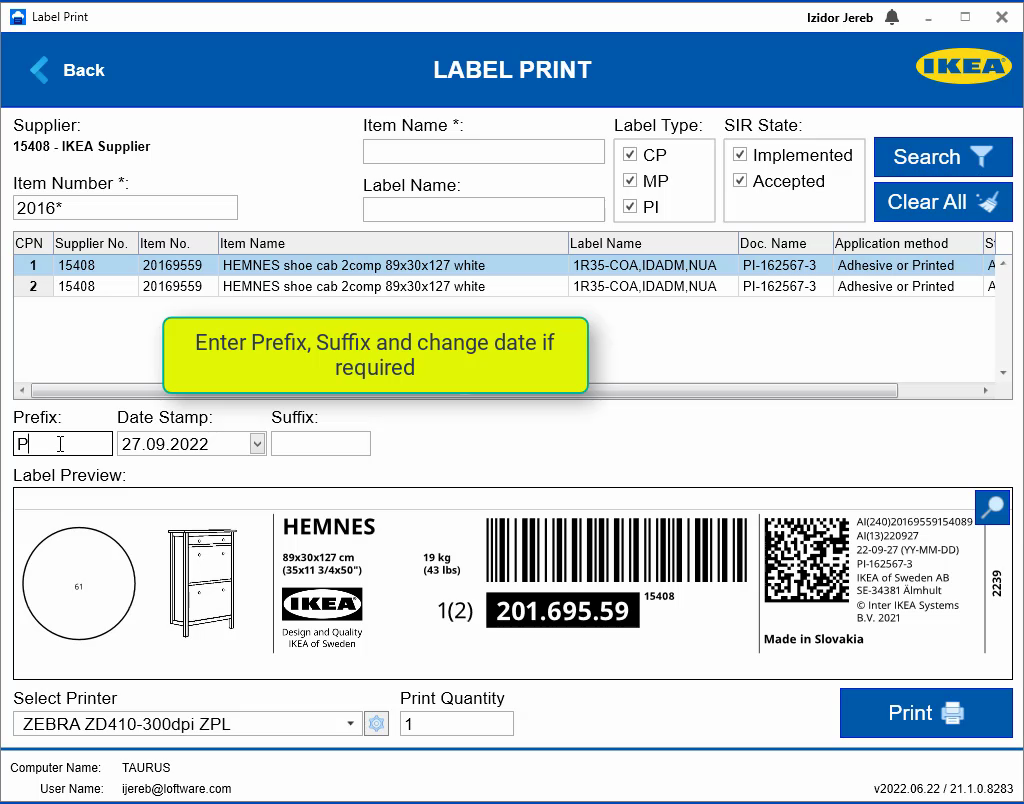This screenshot has height=804, width=1024.
Task: Open the Date Stamp dropdown arrow
Action: click(257, 444)
